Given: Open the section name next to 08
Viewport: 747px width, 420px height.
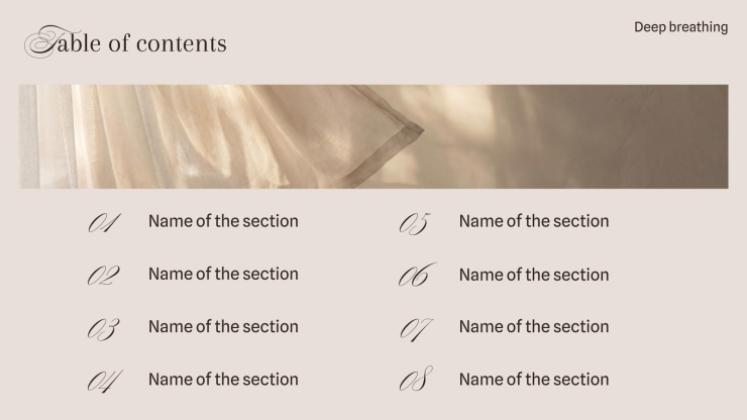Looking at the screenshot, I should 533,379.
